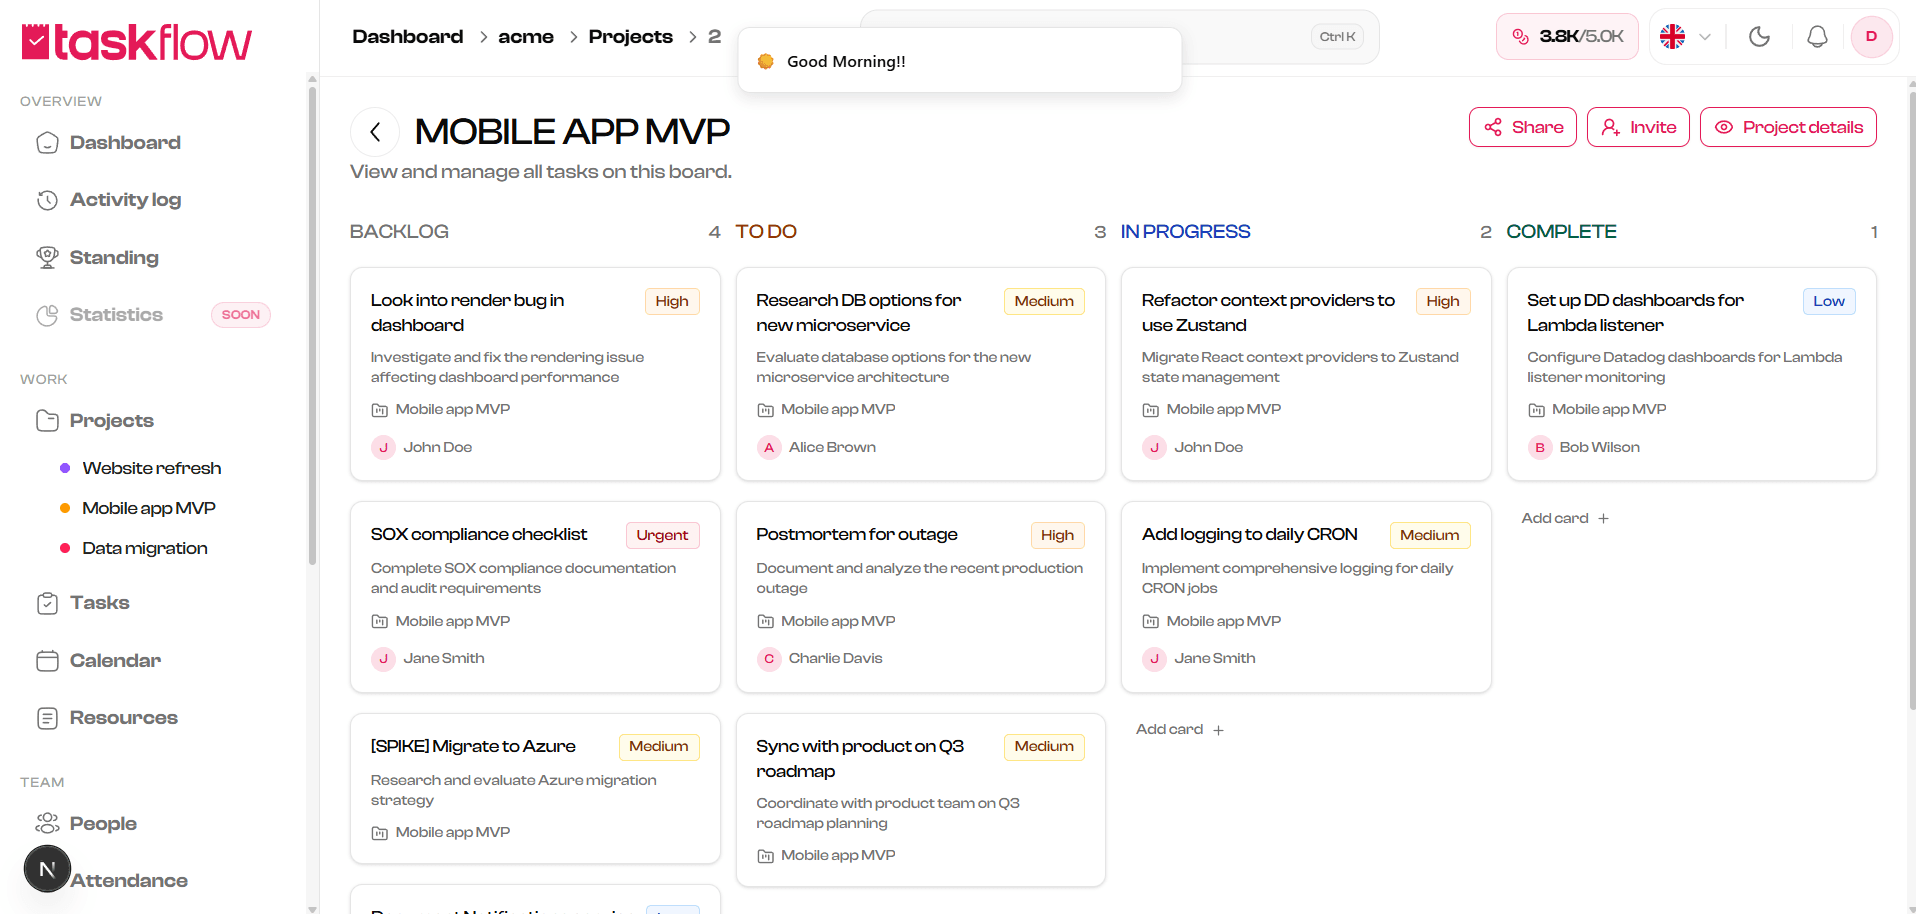Image resolution: width=1916 pixels, height=914 pixels.
Task: Click the back arrow next to MOBILE APP MVP
Action: (375, 132)
